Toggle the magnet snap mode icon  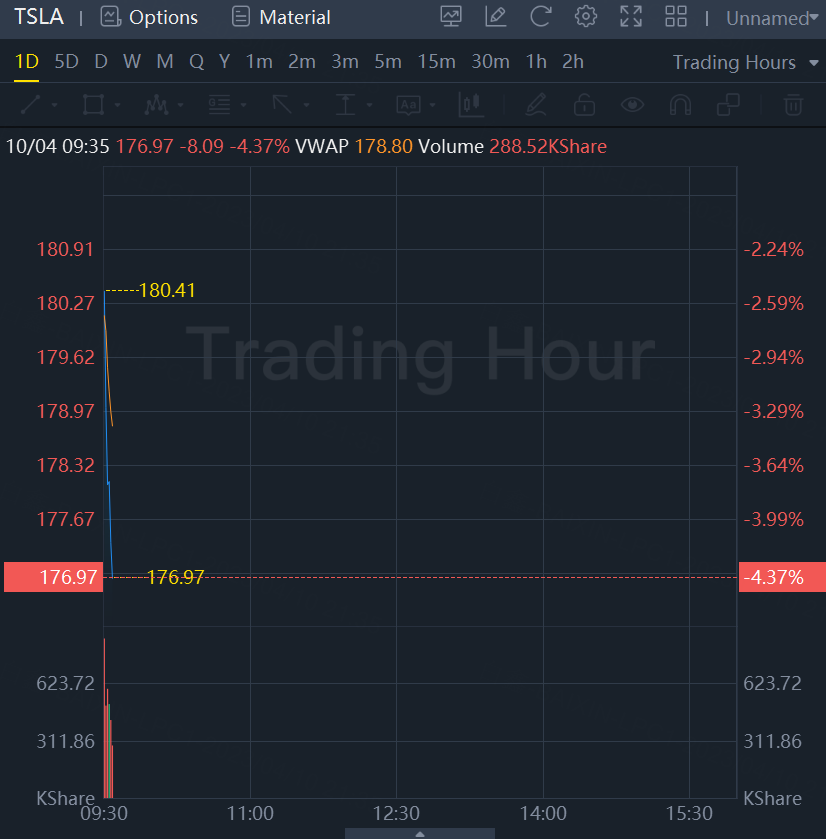pyautogui.click(x=680, y=104)
